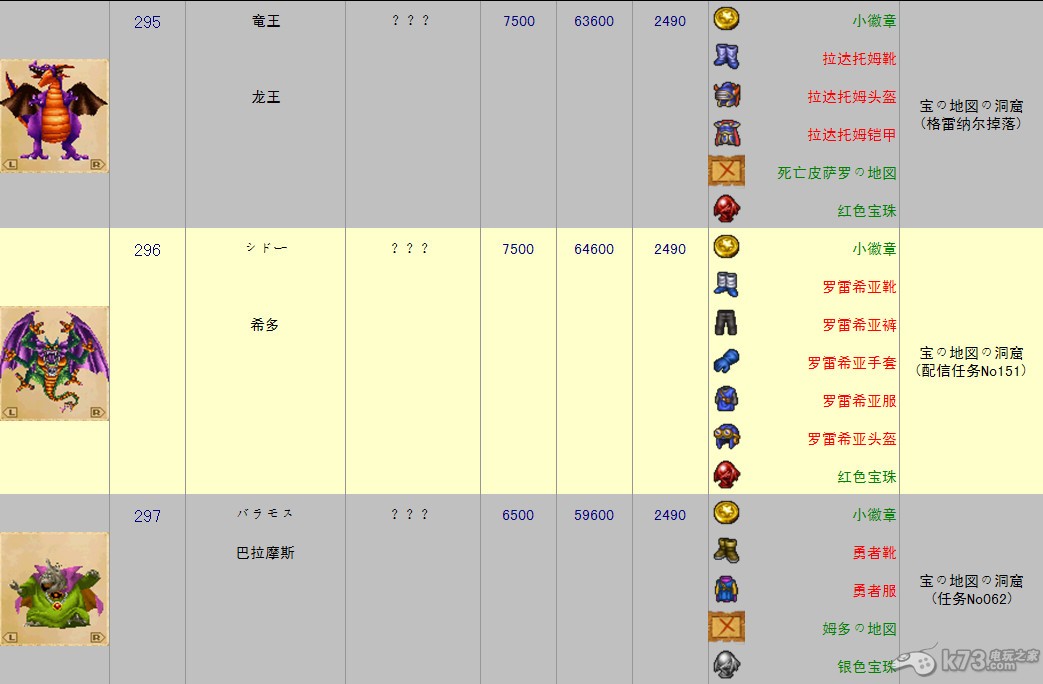Viewport: 1043px width, 684px height.
Task: Select the 罗雷希亚裤 black pants icon
Action: [x=726, y=323]
